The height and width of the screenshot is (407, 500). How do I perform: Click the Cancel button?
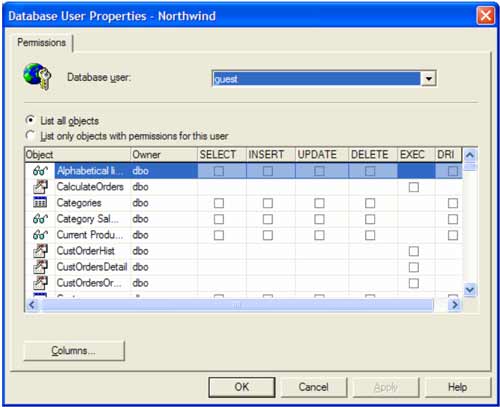point(313,387)
